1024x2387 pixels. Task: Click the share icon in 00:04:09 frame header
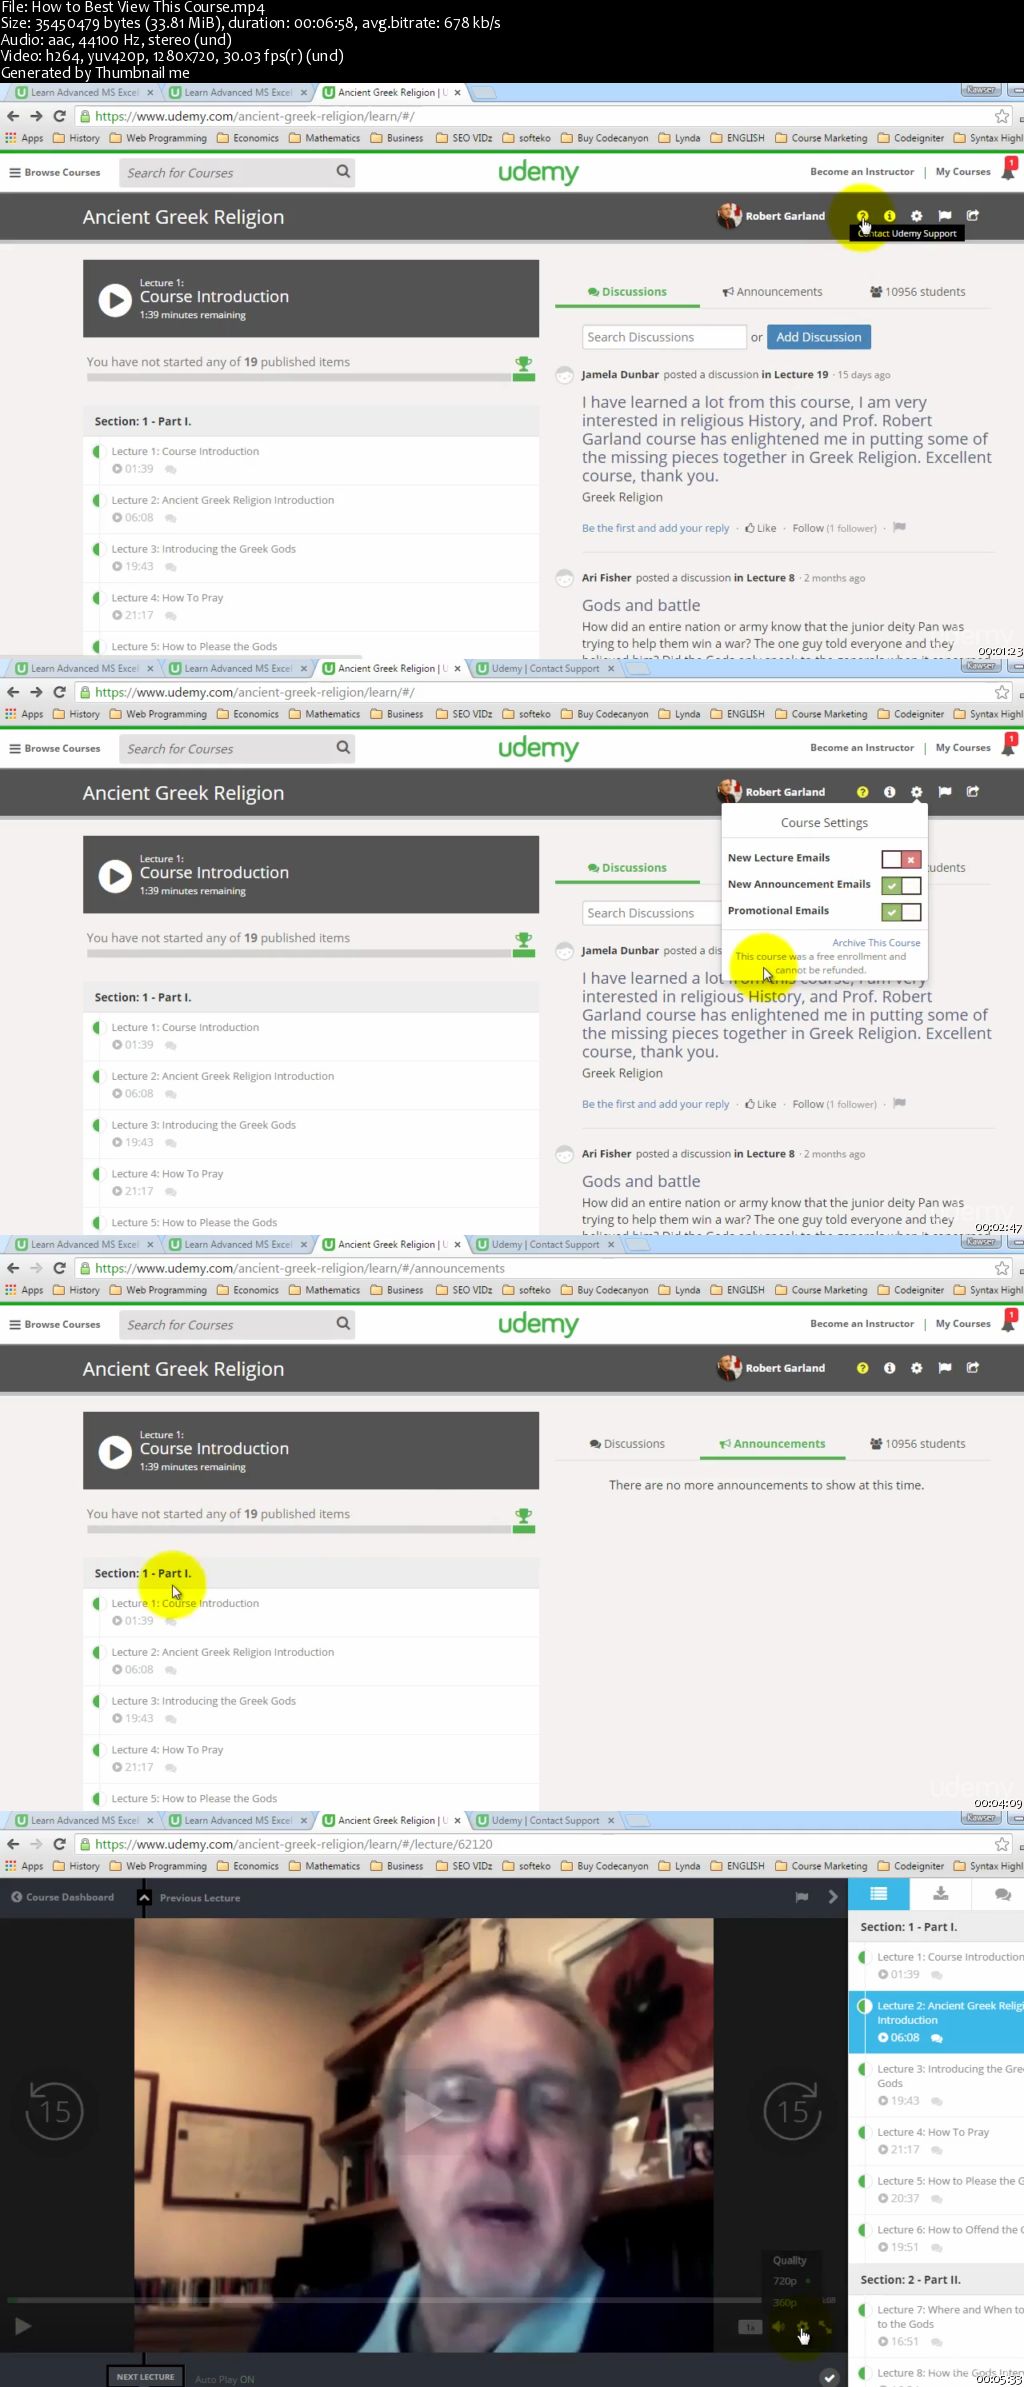coord(972,1368)
